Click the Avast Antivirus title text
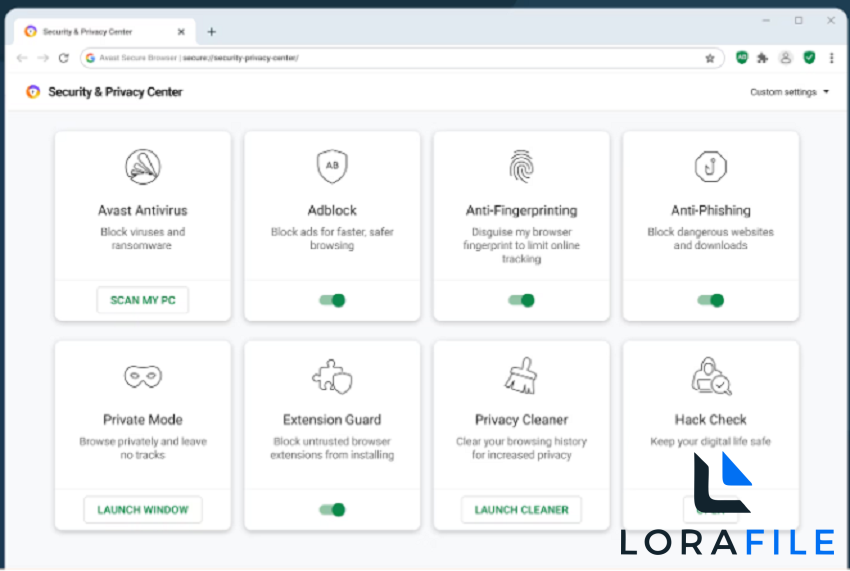This screenshot has height=571, width=850. coord(143,210)
